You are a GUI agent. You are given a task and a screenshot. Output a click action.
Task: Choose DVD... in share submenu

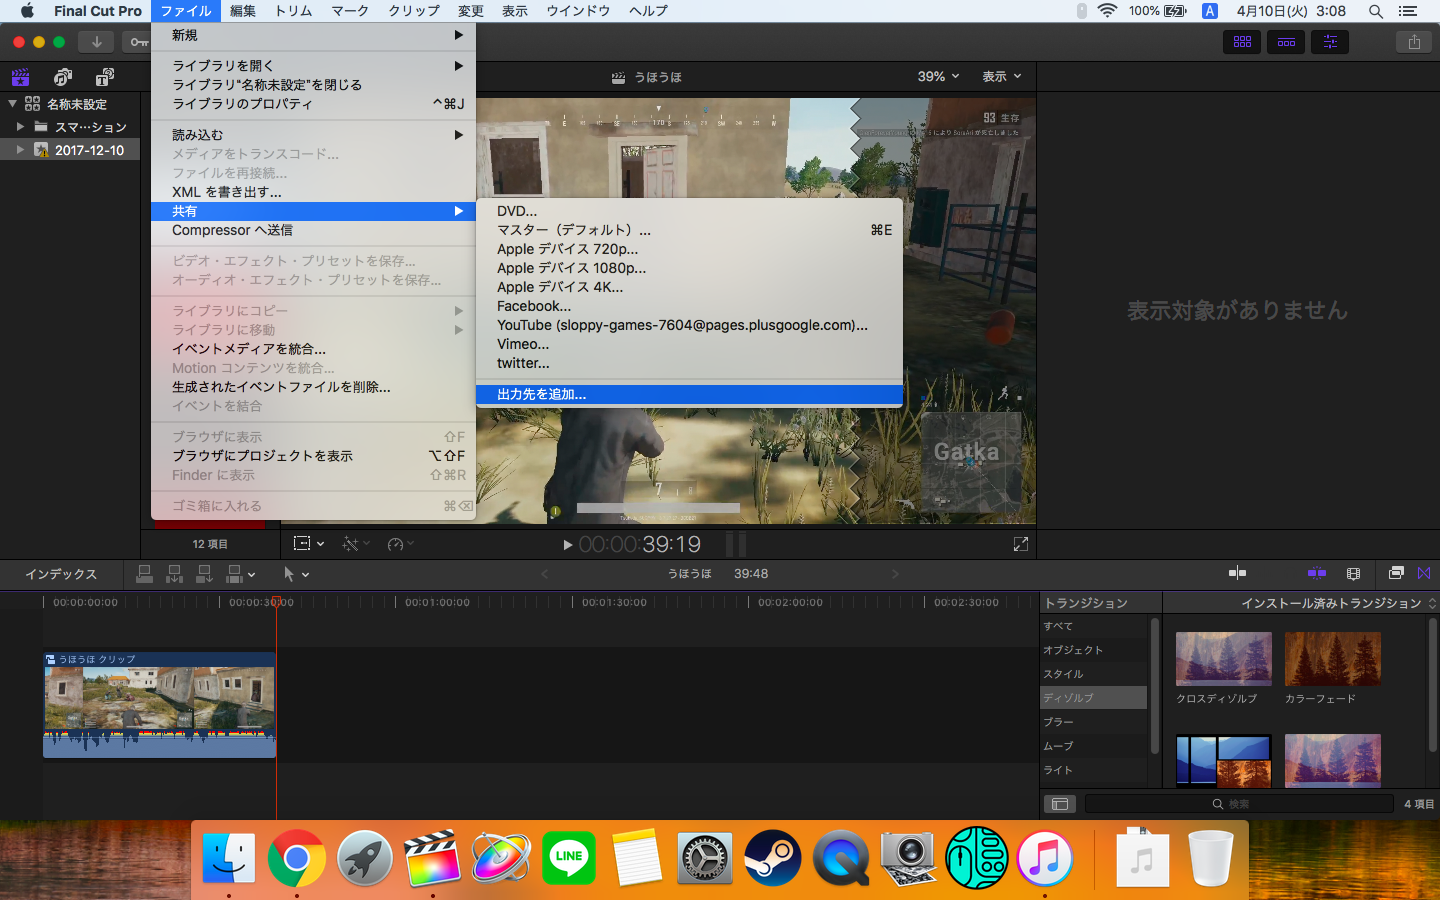pyautogui.click(x=689, y=211)
